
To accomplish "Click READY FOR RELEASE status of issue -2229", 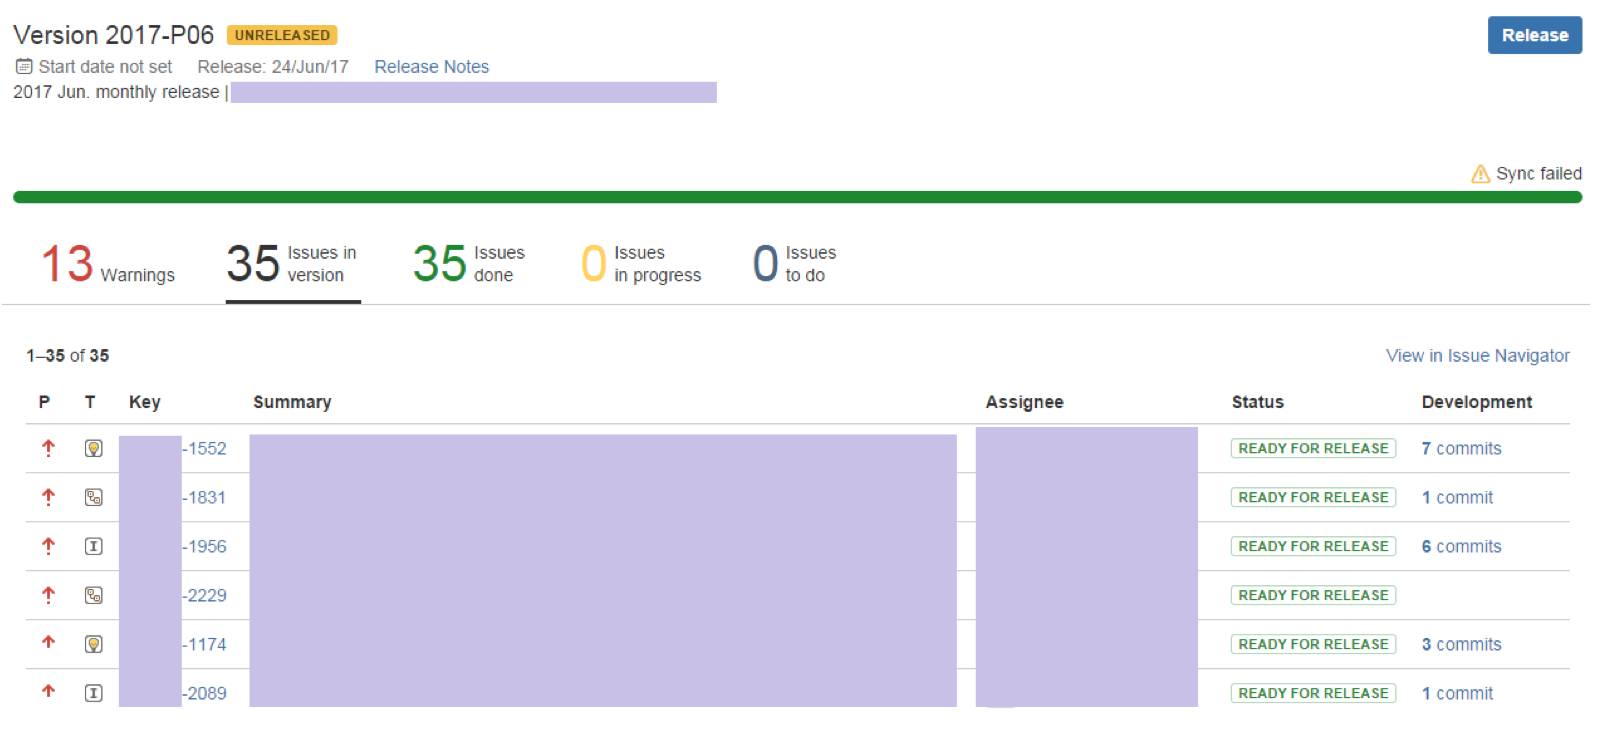I will coord(1313,596).
